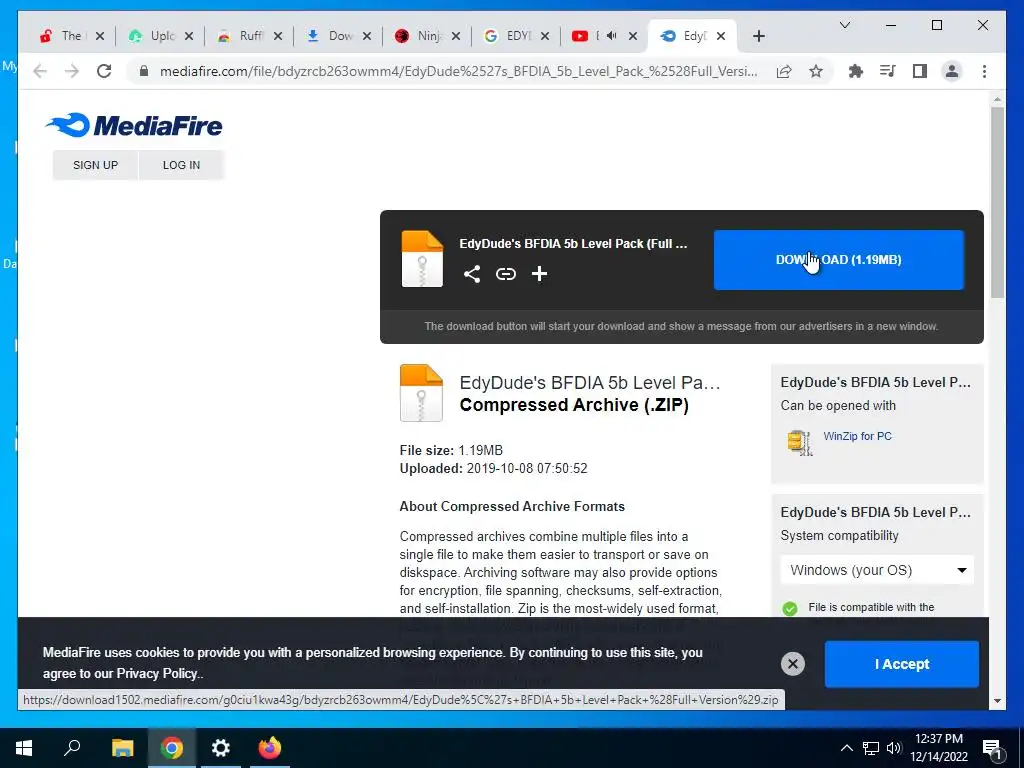1024x768 pixels.
Task: Click the orange ZIP file icon in dark box
Action: [x=422, y=259]
